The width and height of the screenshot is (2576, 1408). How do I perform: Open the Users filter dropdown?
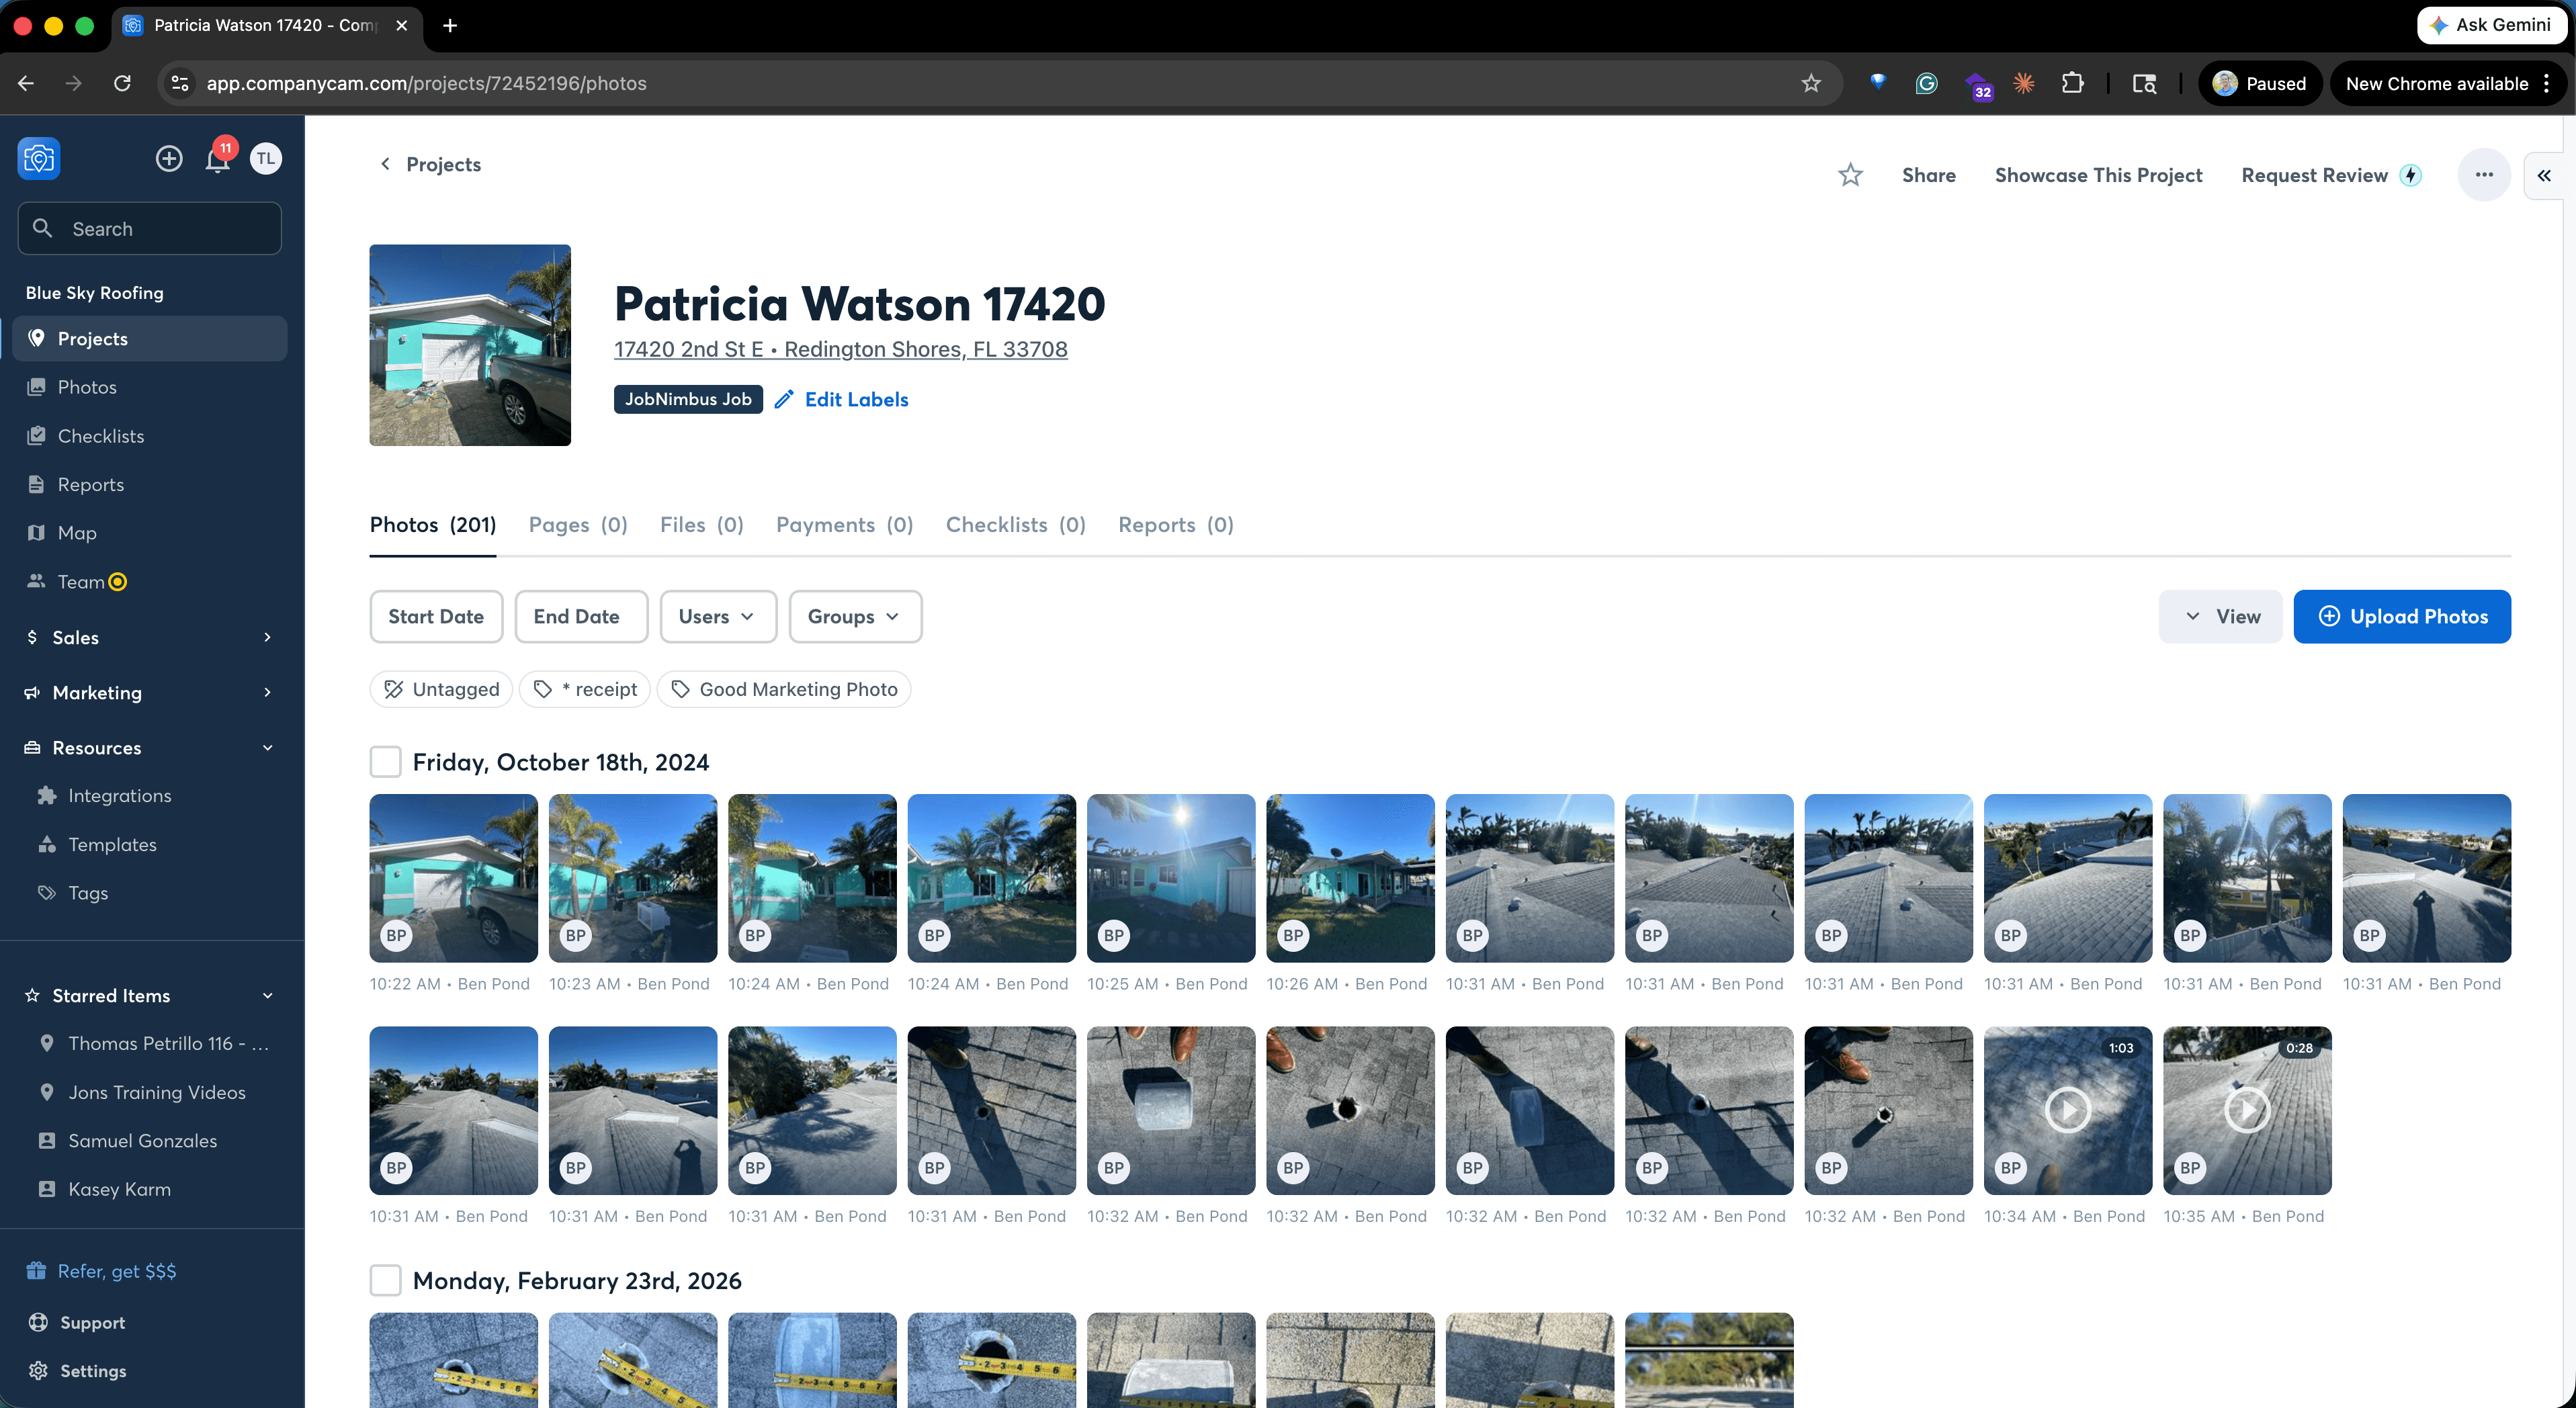pos(717,616)
